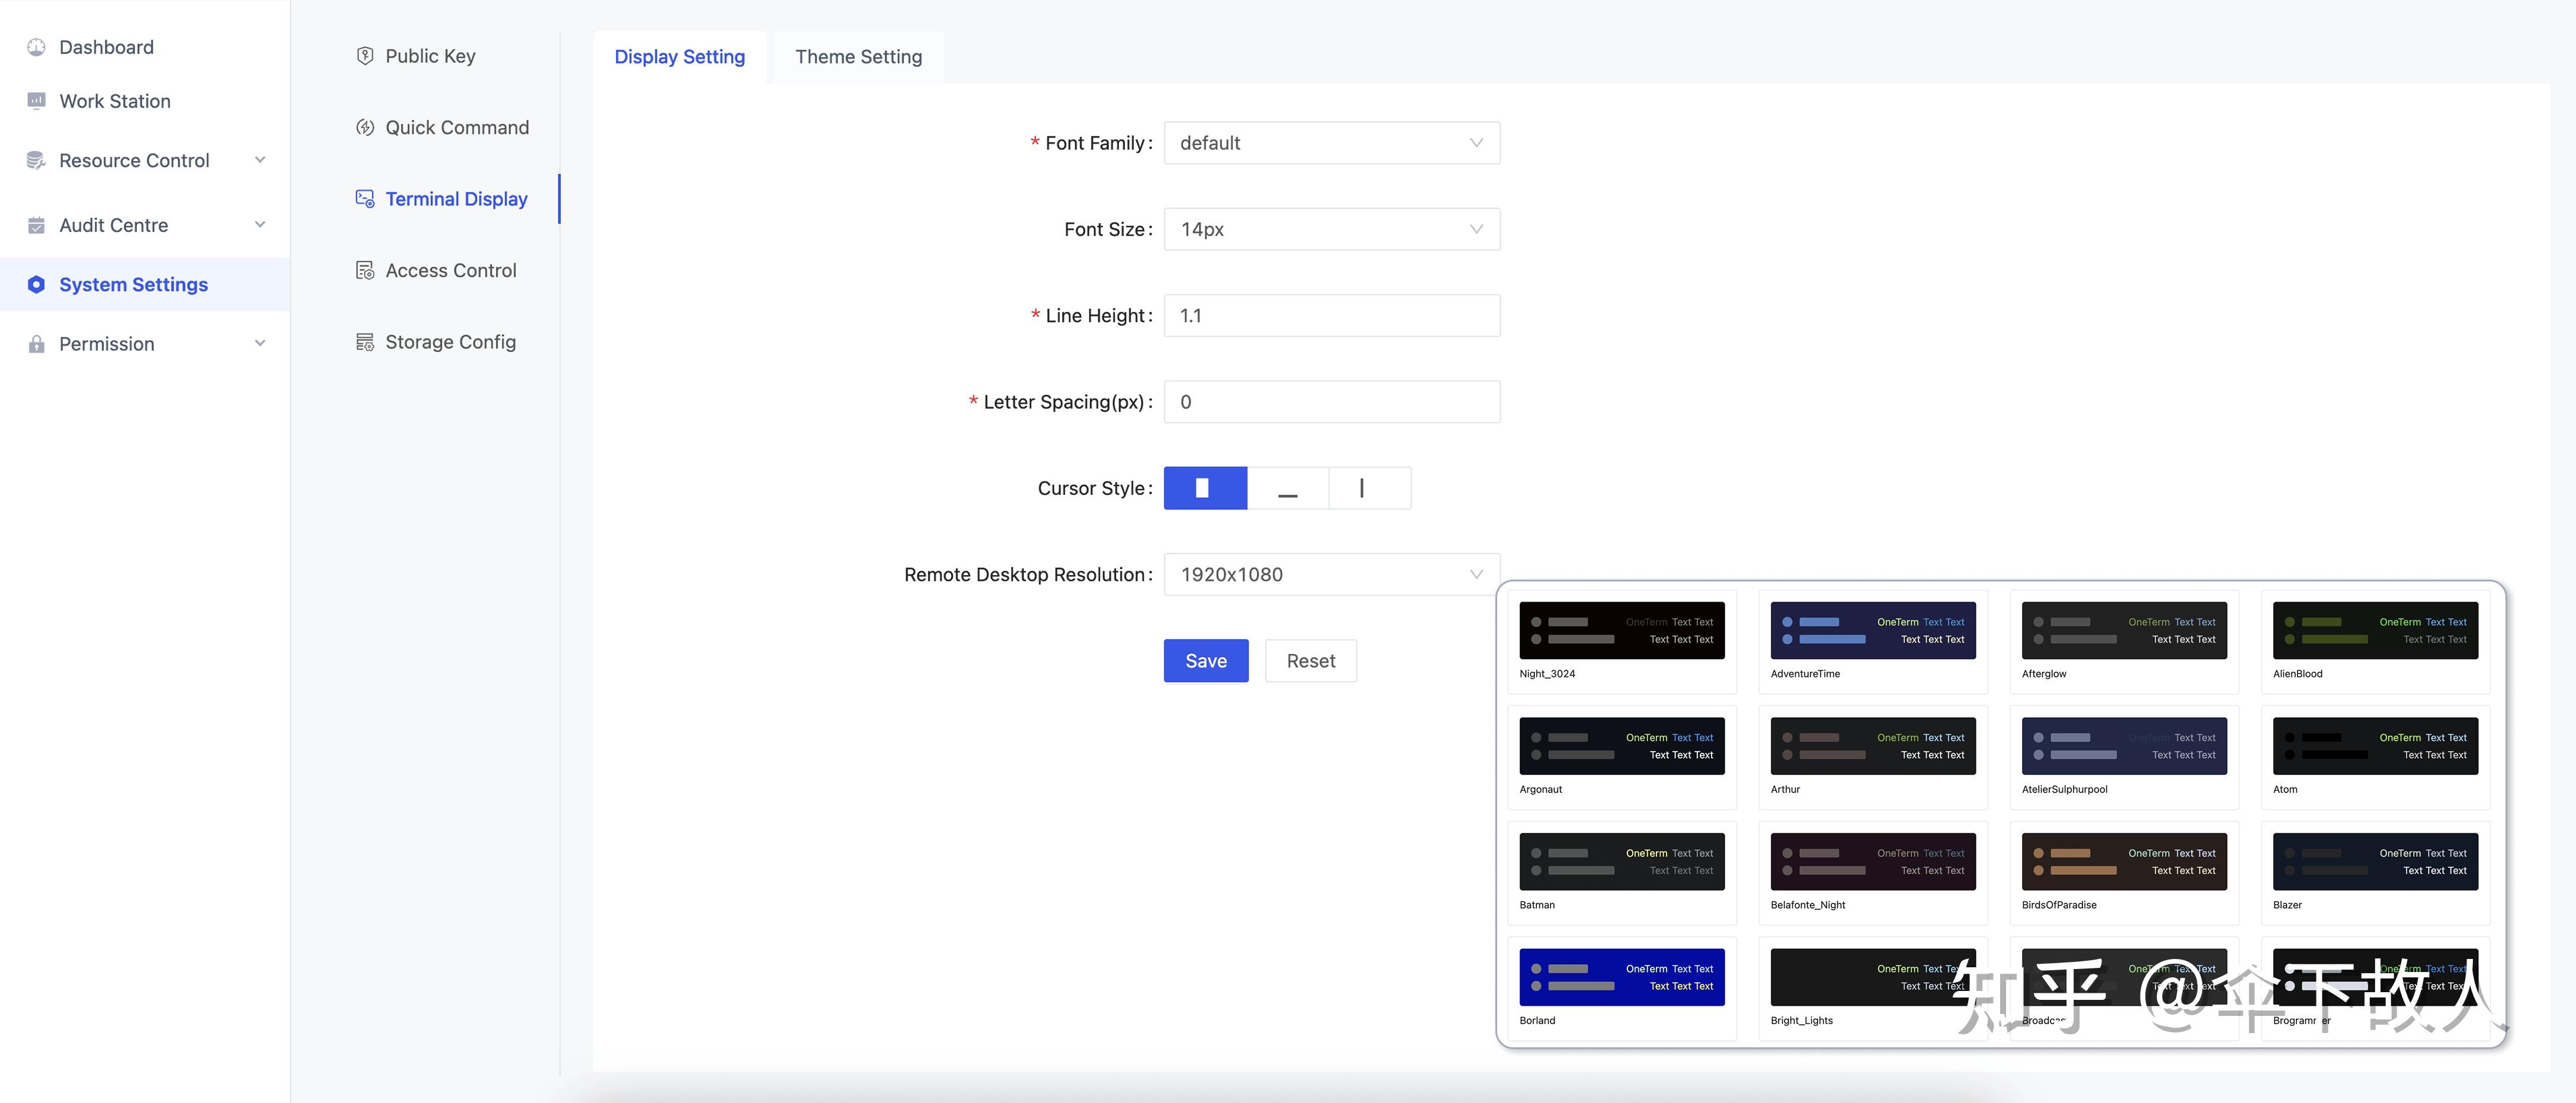Screen dimensions: 2576x1103
Task: Click the Save button
Action: [1205, 661]
